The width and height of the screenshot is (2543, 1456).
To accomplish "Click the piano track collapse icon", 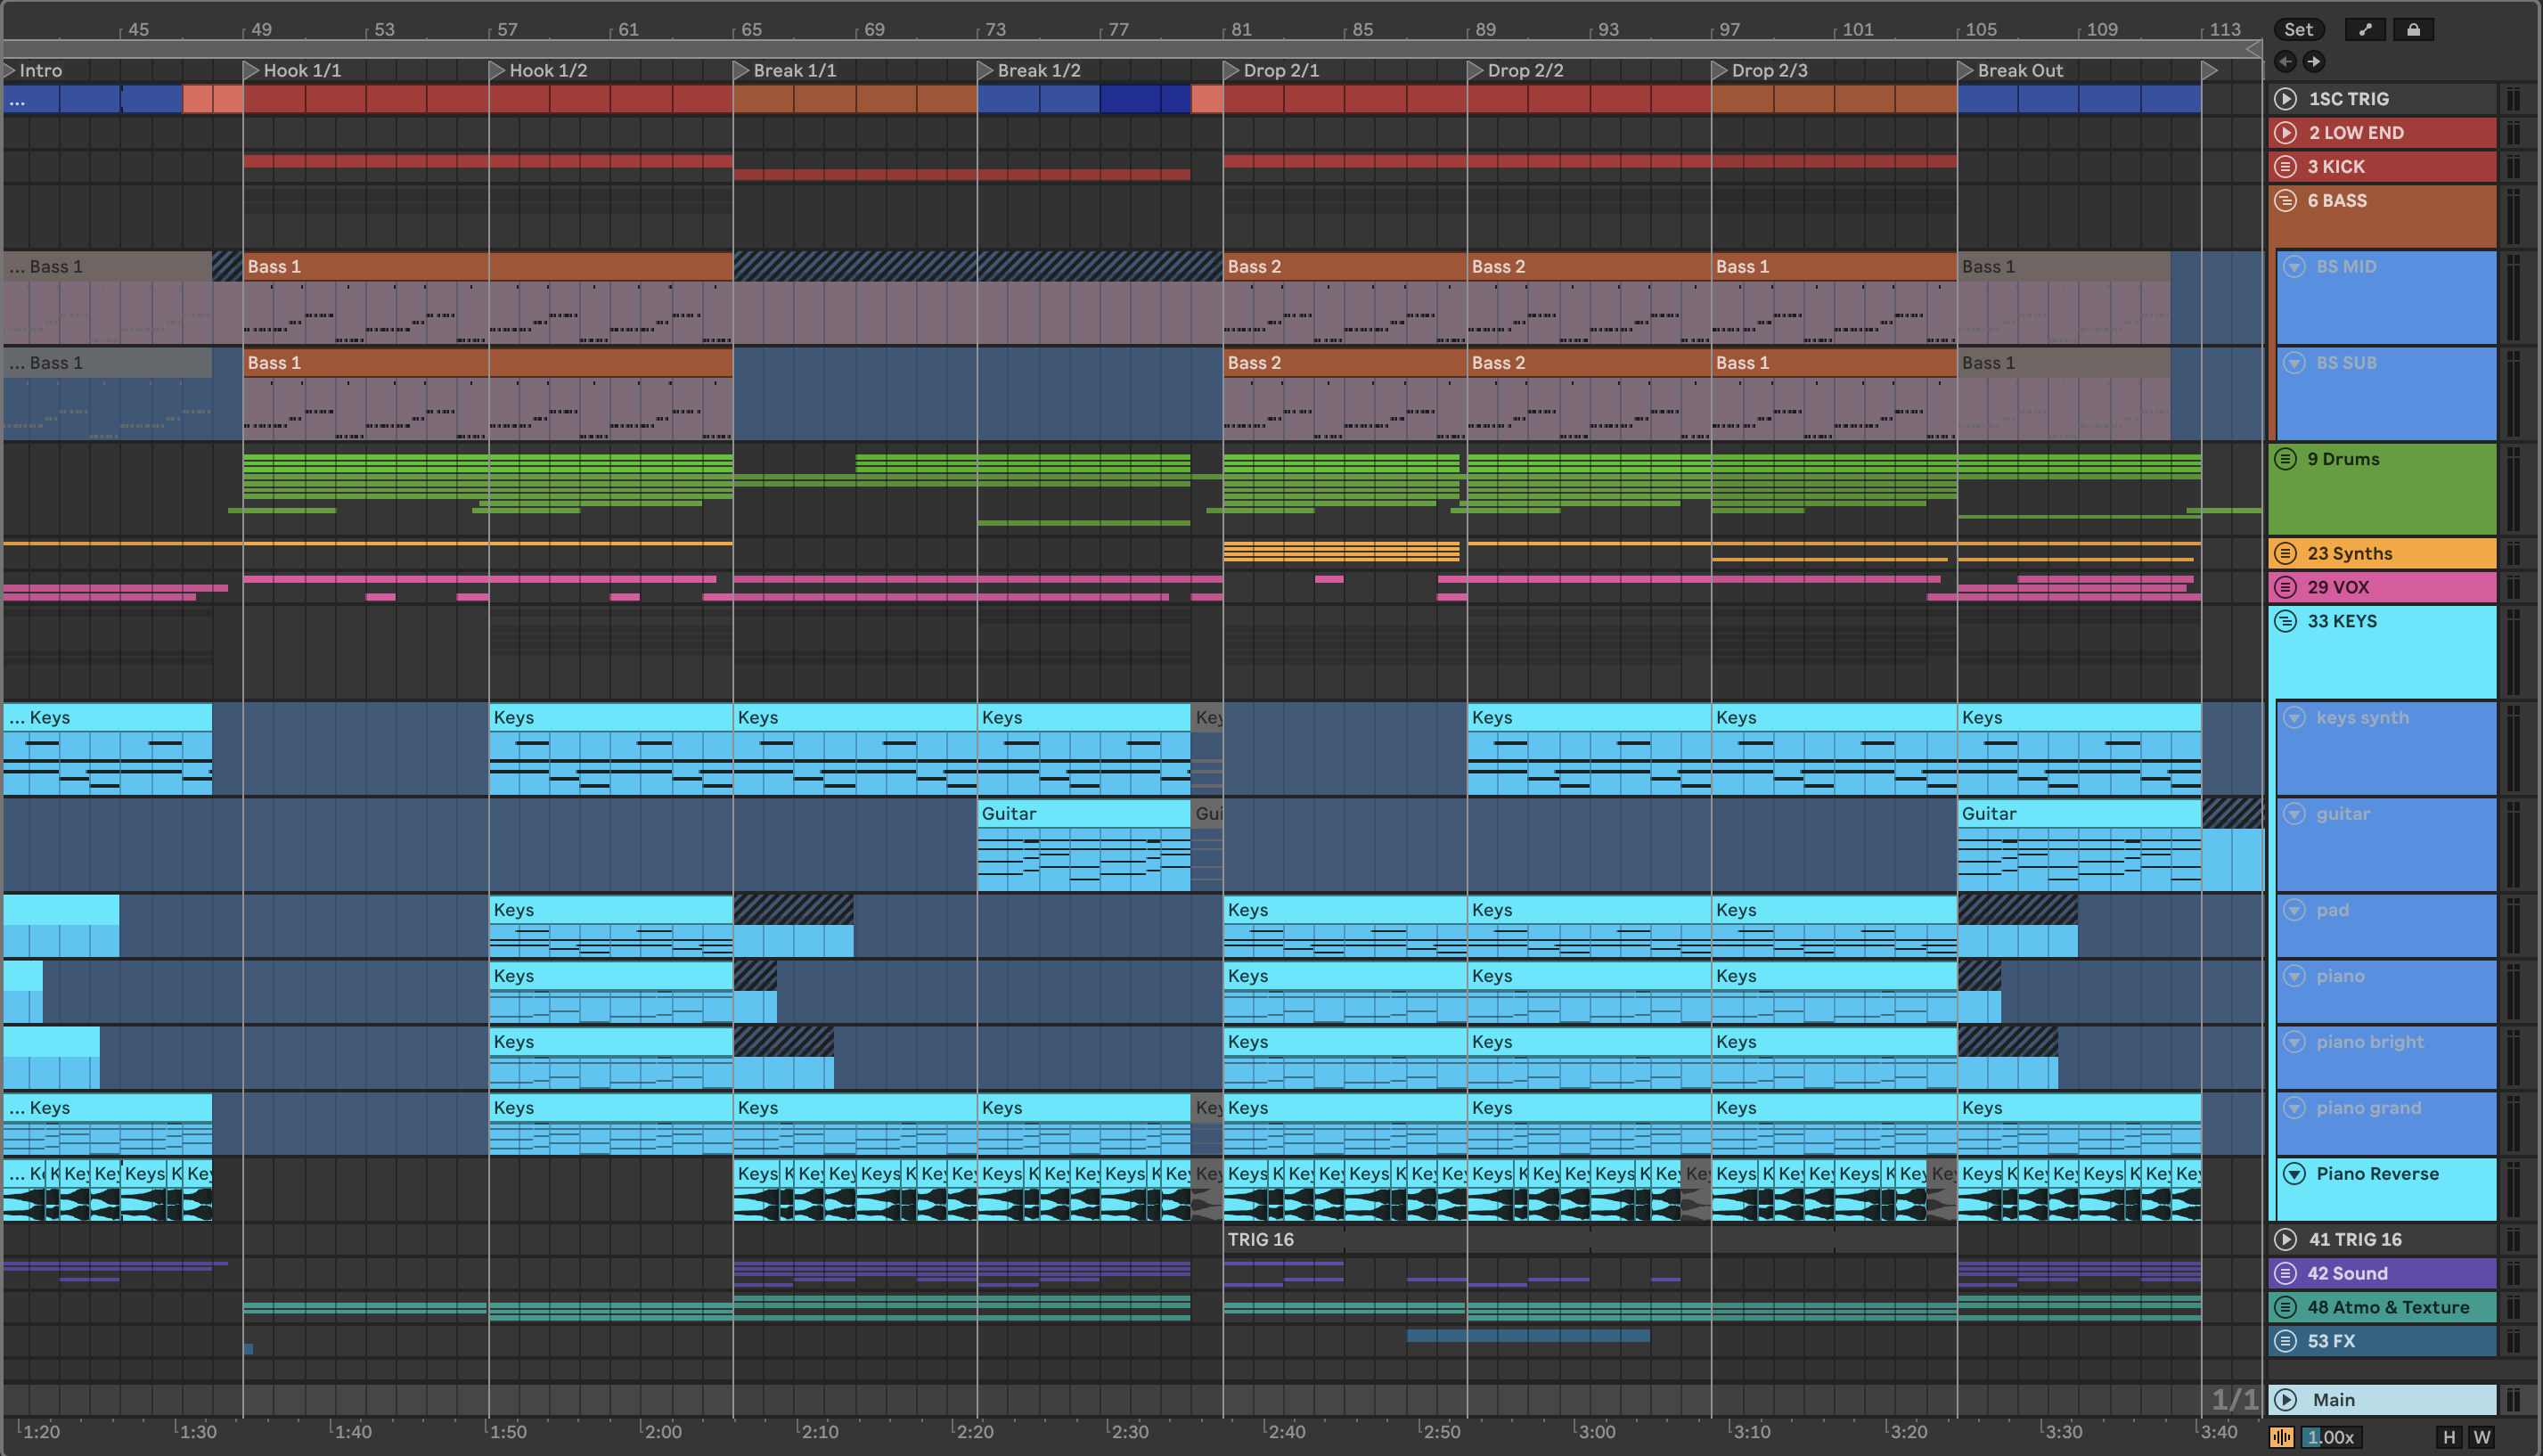I will (2295, 976).
